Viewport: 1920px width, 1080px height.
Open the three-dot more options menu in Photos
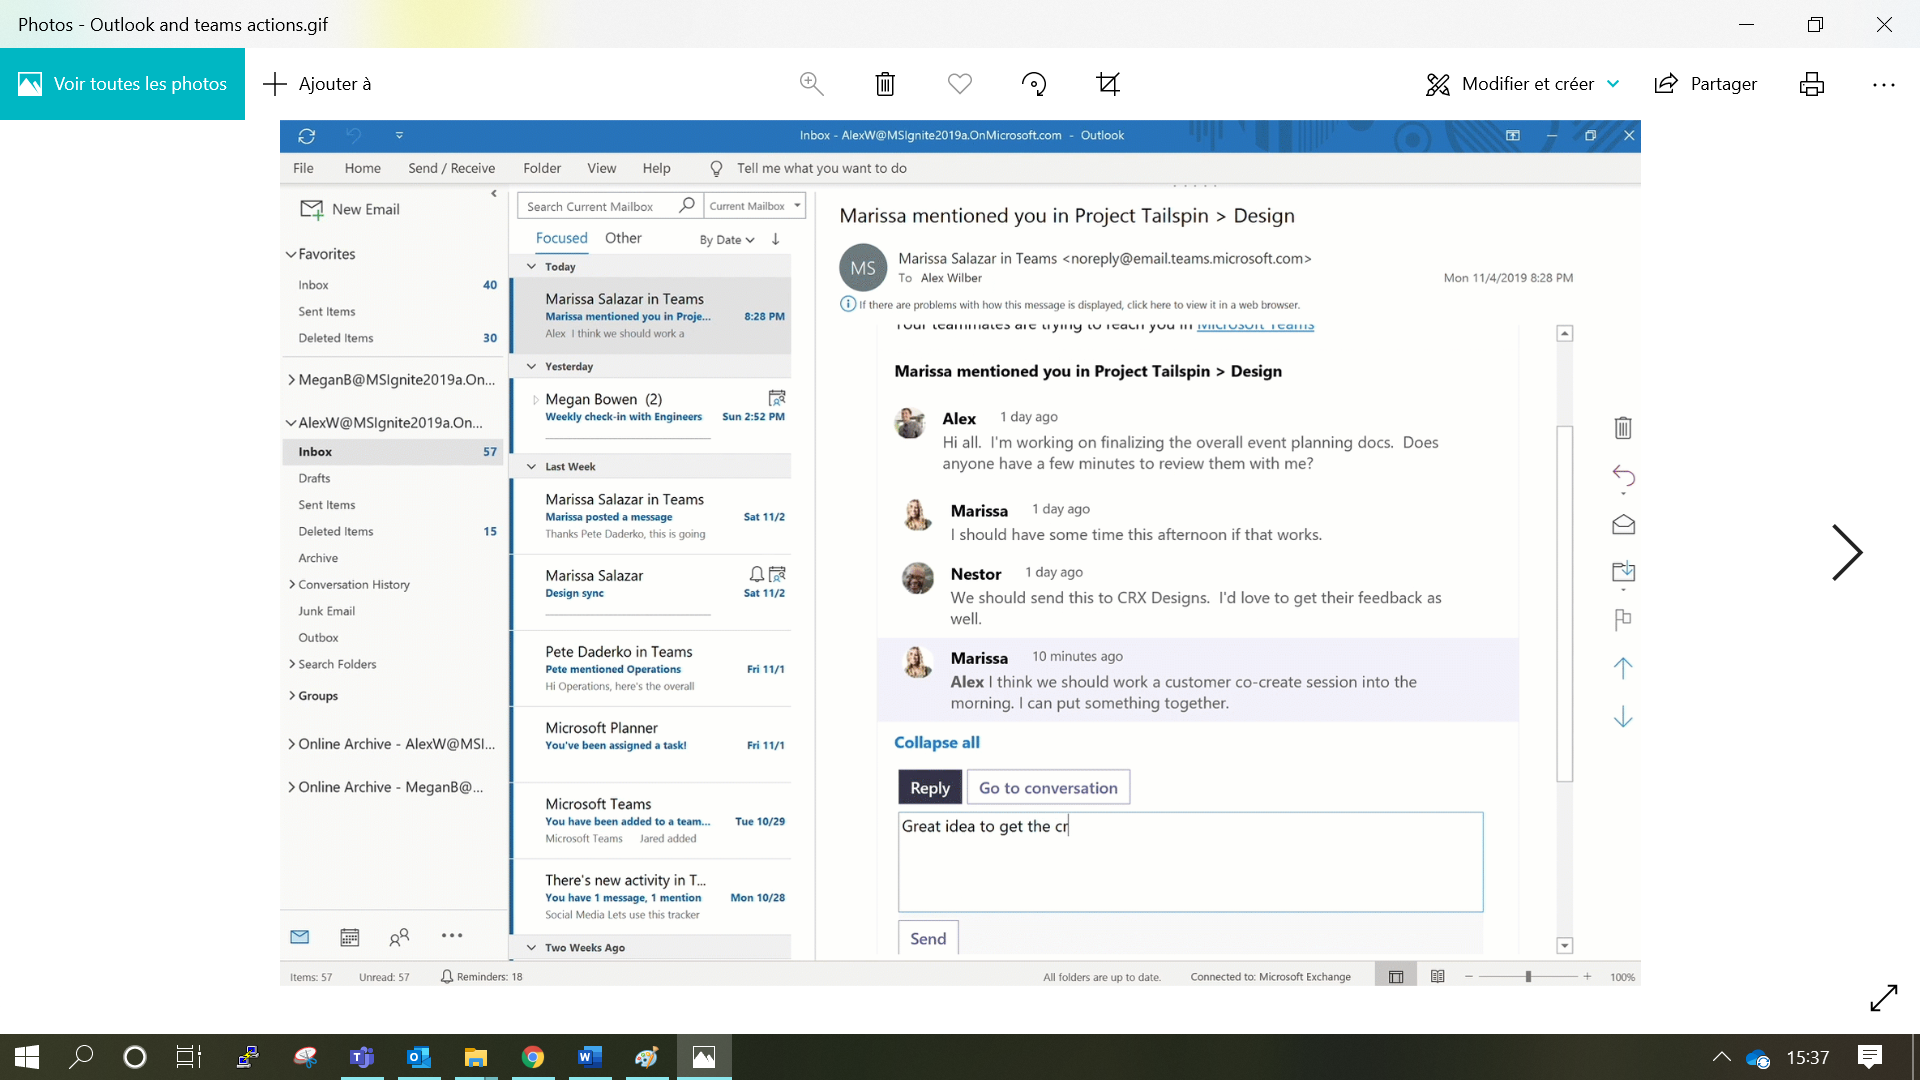tap(1884, 85)
